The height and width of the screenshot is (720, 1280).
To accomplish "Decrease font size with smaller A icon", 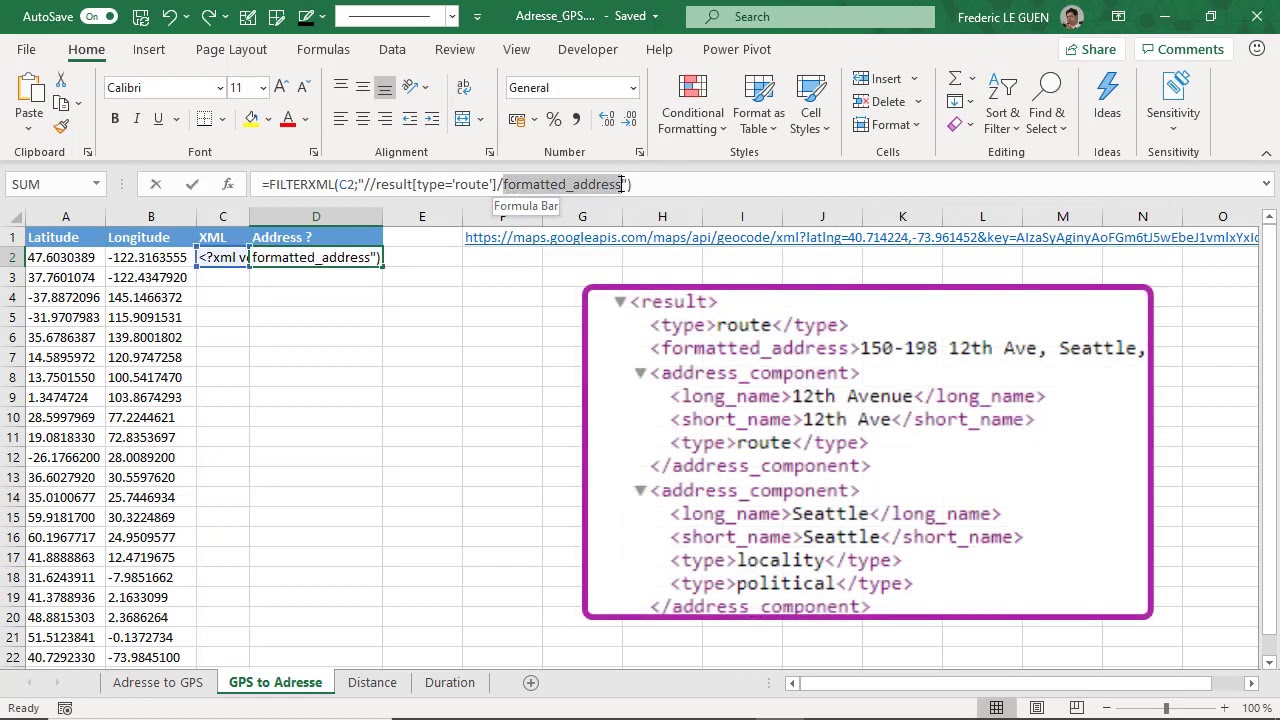I will pos(303,88).
